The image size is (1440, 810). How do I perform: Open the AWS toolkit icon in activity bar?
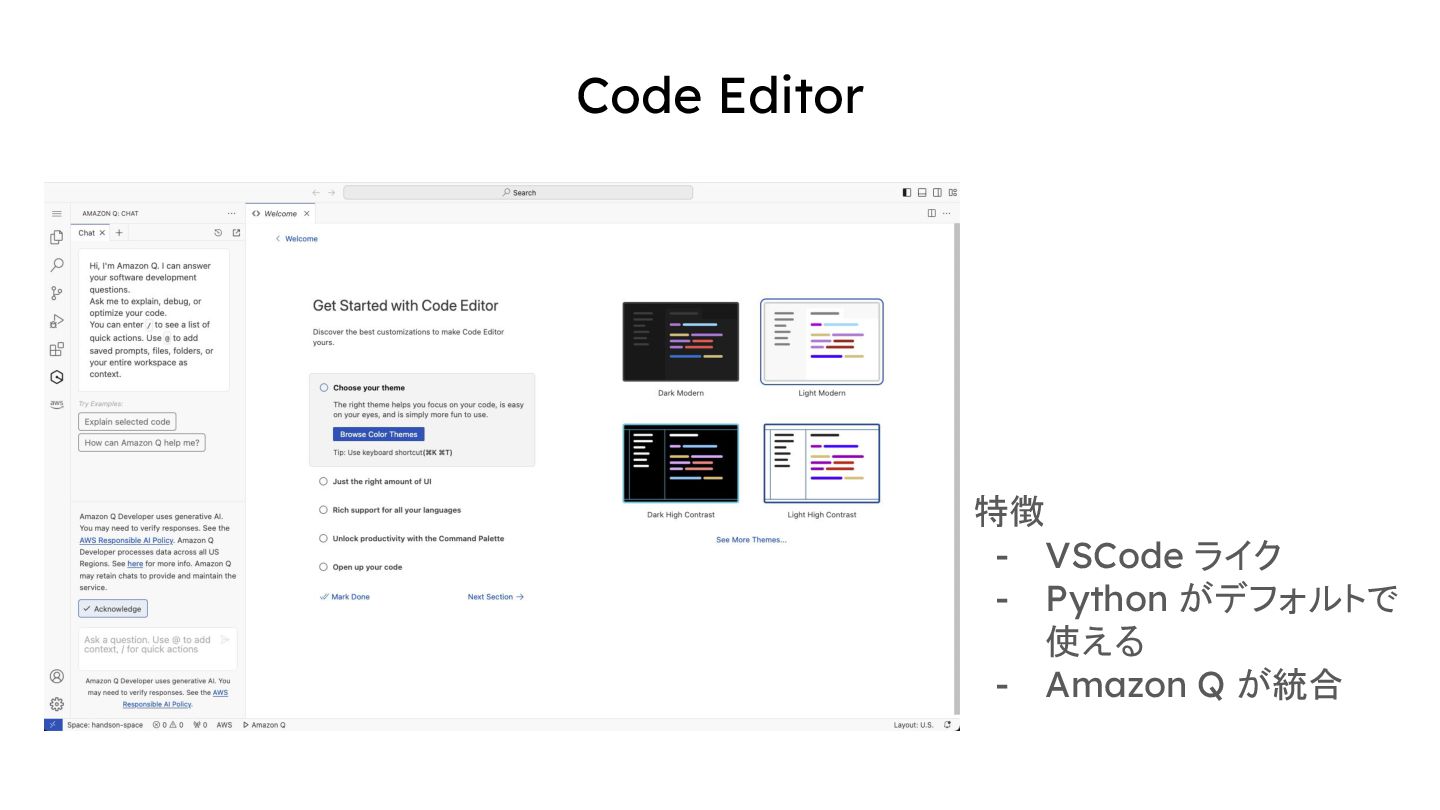(57, 404)
